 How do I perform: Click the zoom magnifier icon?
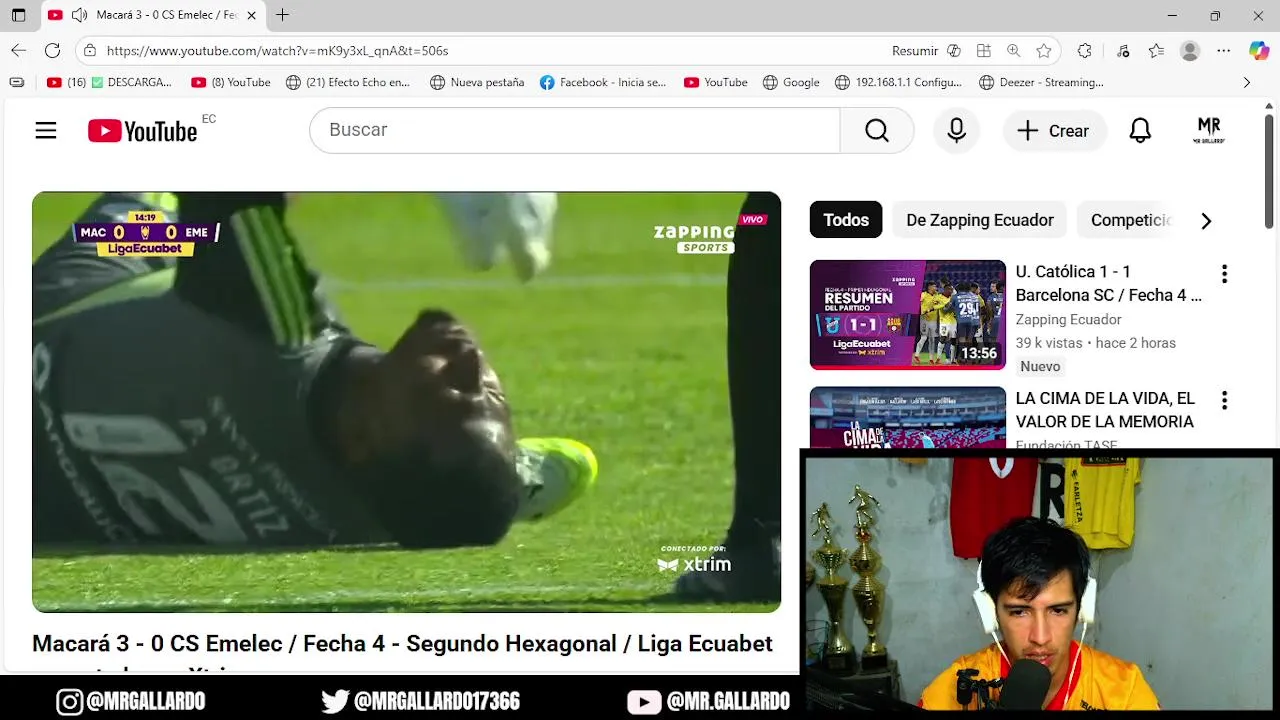point(1014,50)
